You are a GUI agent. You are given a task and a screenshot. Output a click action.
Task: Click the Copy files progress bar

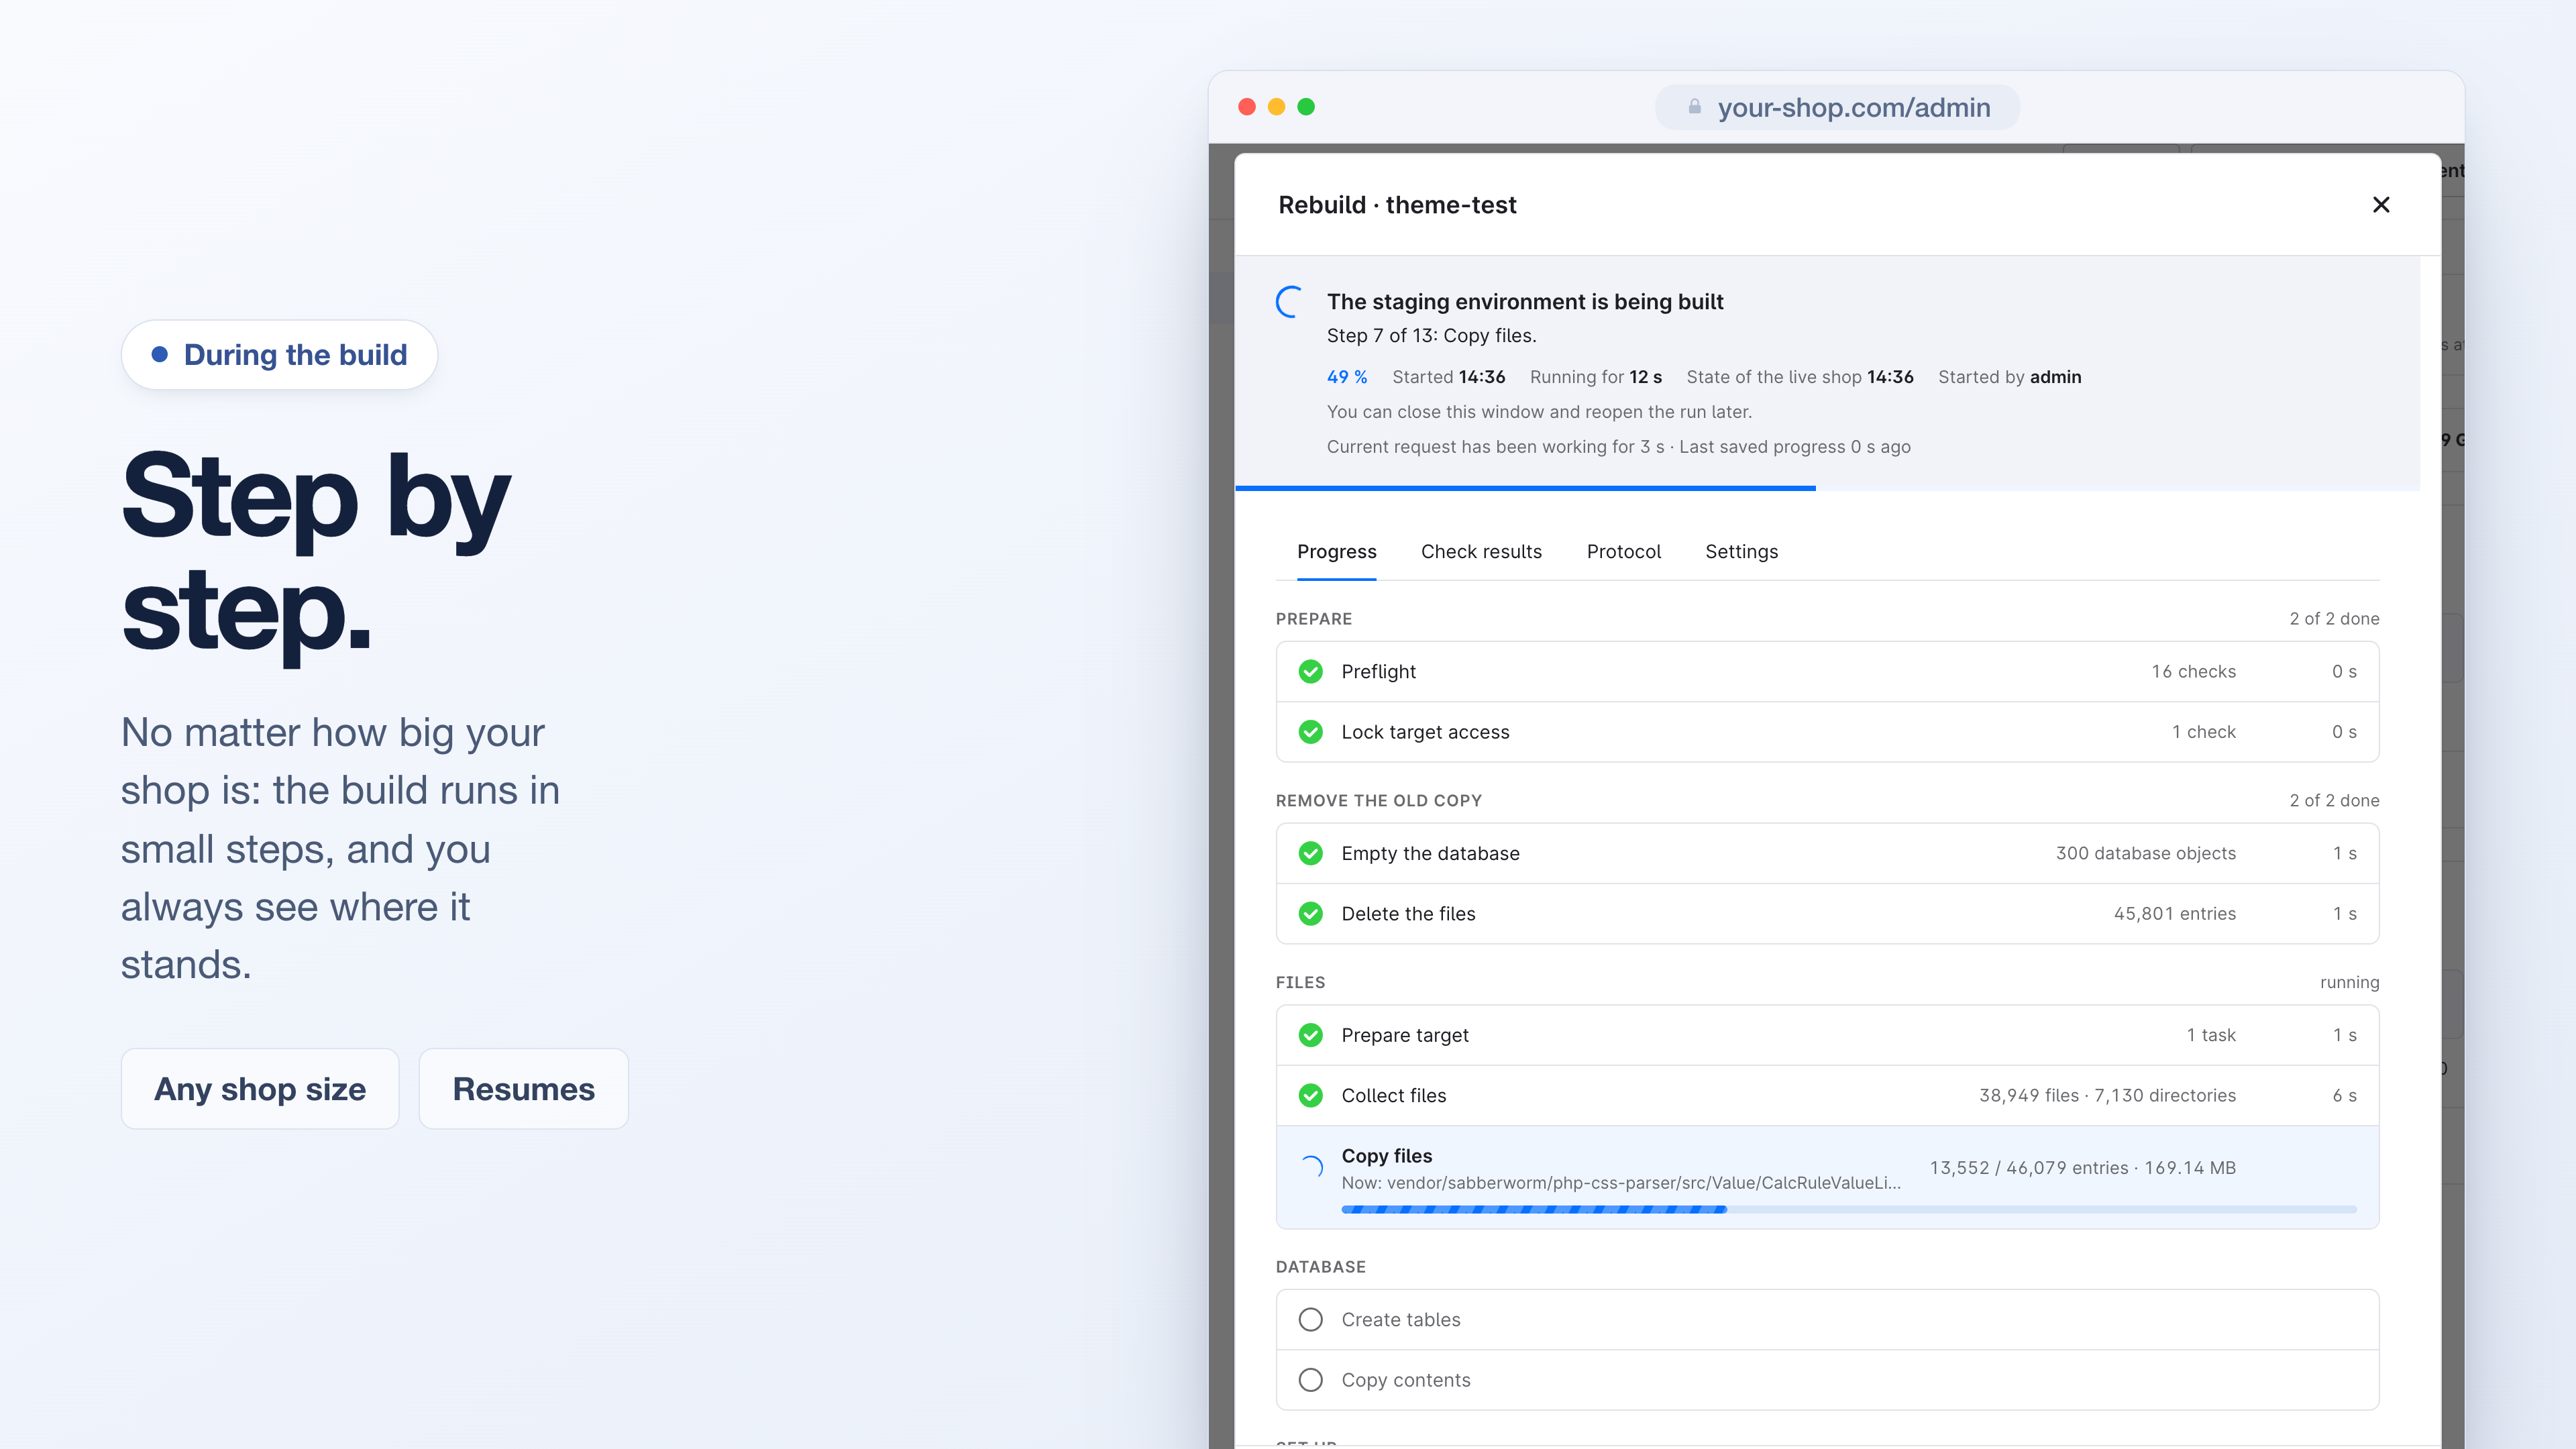point(1848,1209)
